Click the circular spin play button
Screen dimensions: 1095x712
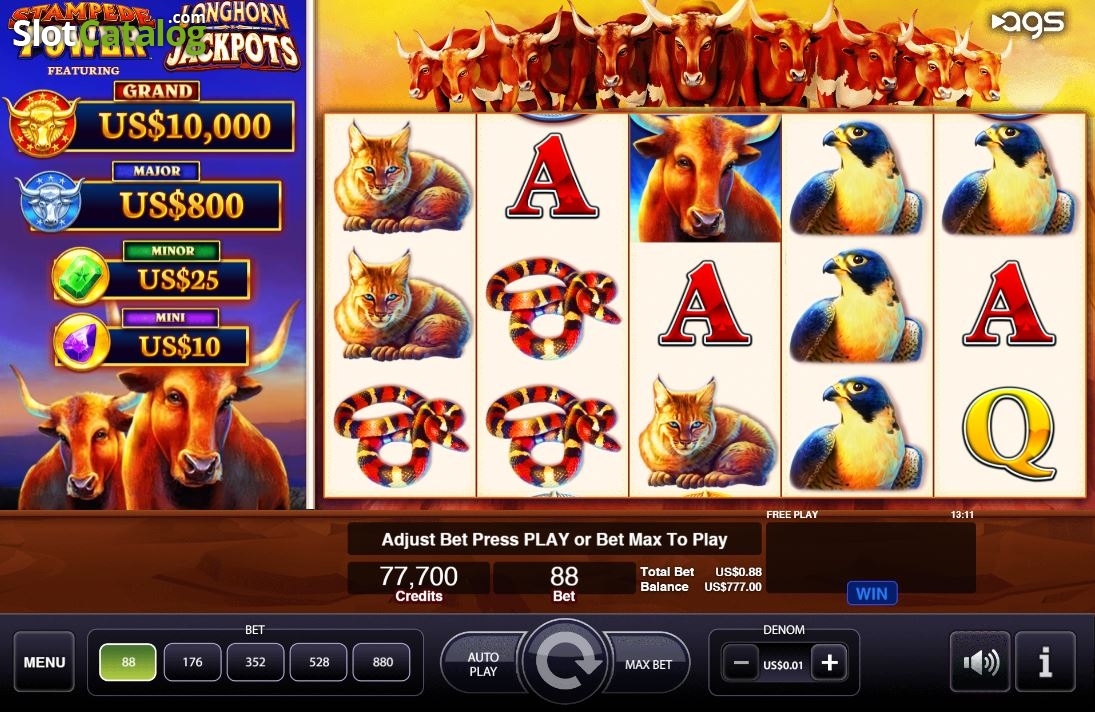[x=565, y=661]
